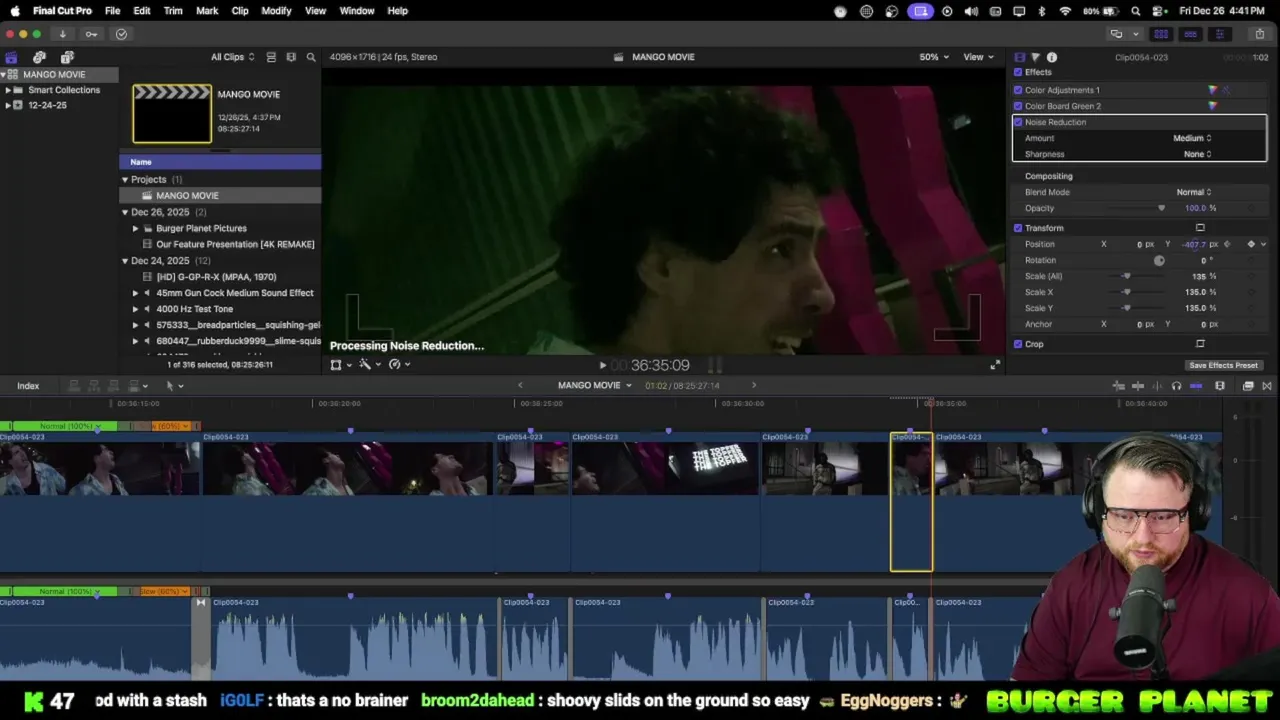Toggle the Effects checkbox
The height and width of the screenshot is (720, 1280).
click(1018, 72)
